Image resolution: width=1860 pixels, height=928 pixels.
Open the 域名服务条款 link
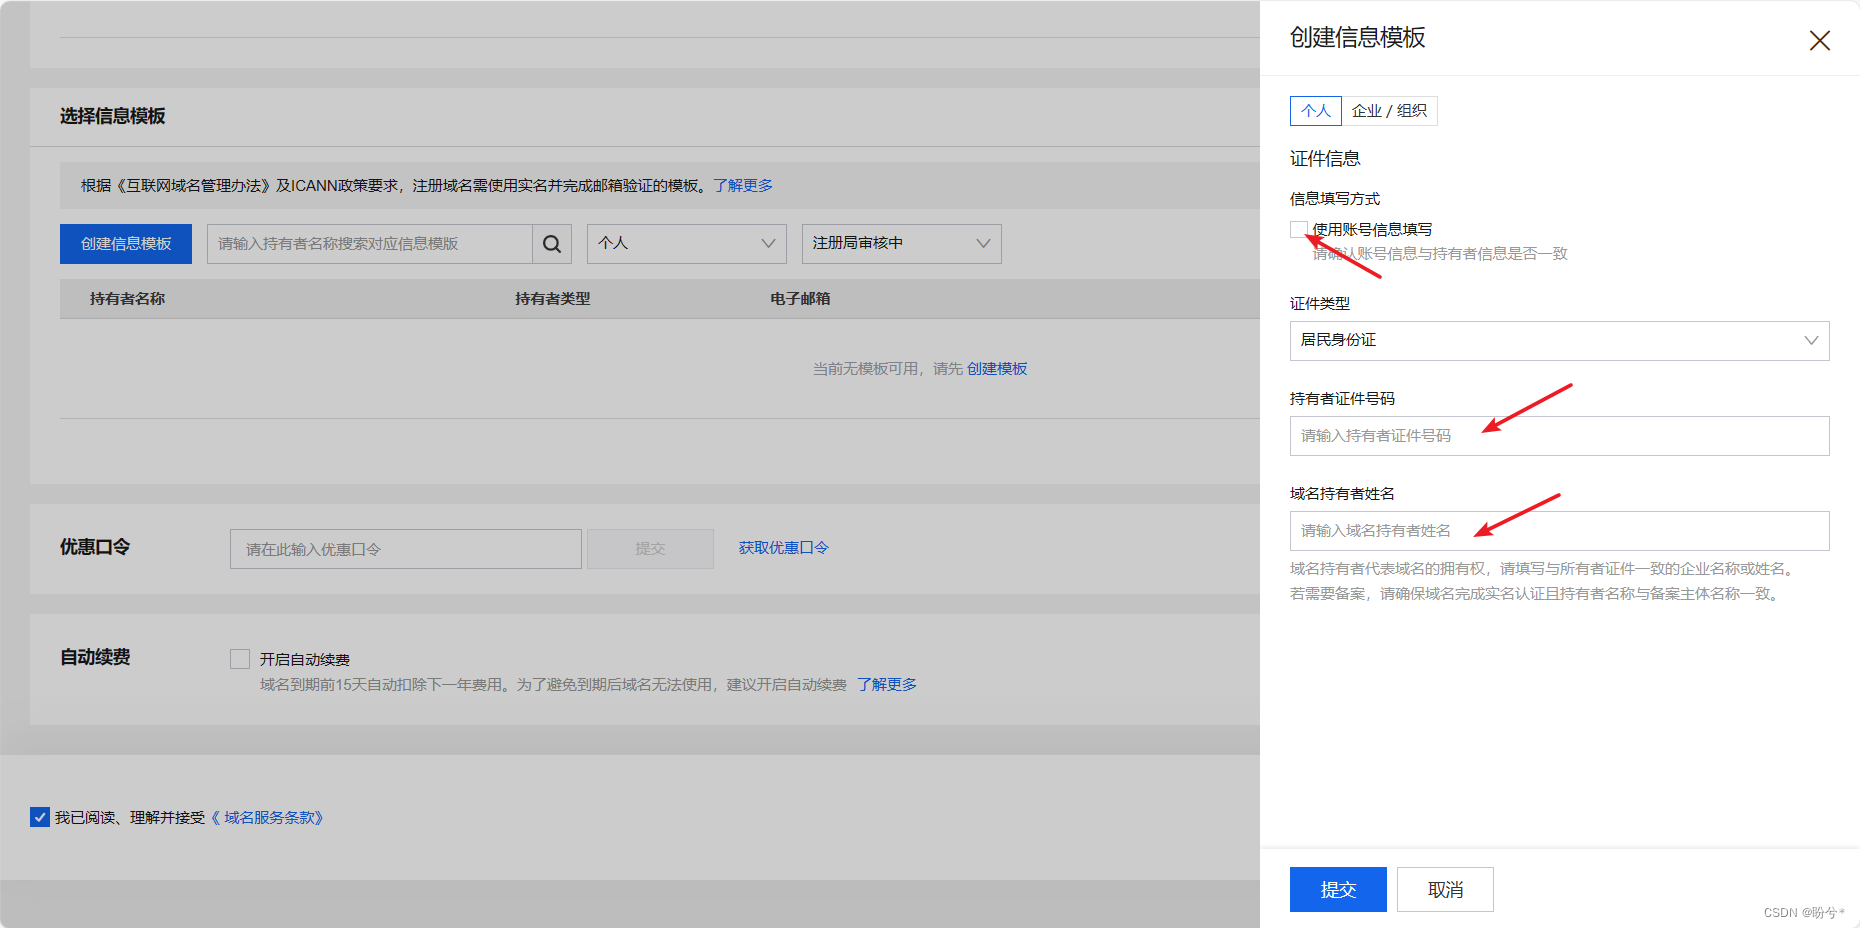click(x=267, y=818)
